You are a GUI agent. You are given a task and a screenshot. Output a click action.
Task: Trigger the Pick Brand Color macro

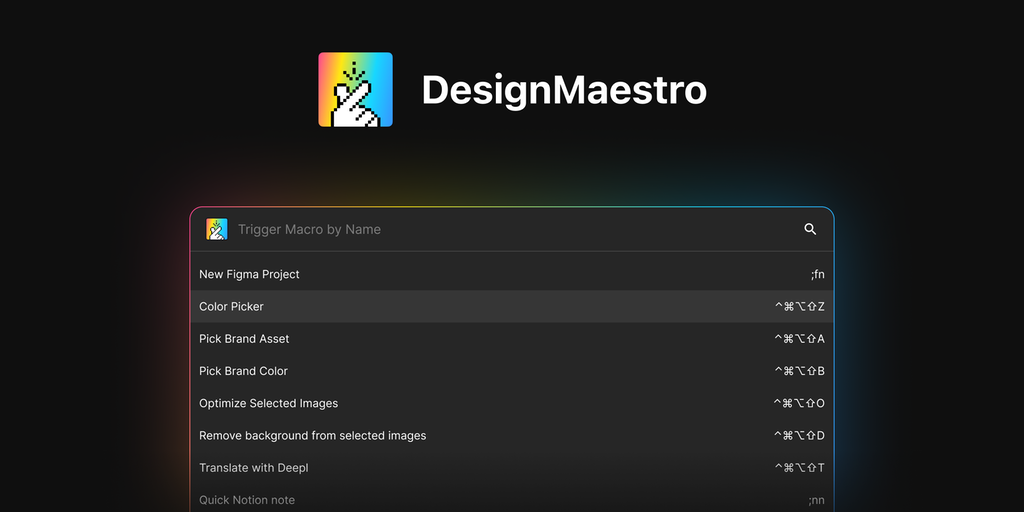pyautogui.click(x=512, y=371)
